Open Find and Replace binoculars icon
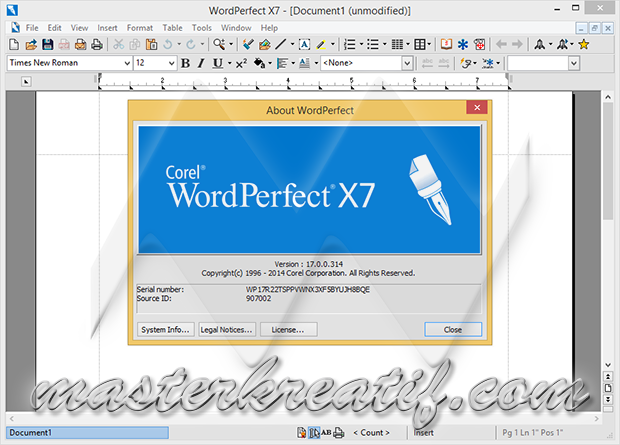This screenshot has height=445, width=620. tap(219, 44)
